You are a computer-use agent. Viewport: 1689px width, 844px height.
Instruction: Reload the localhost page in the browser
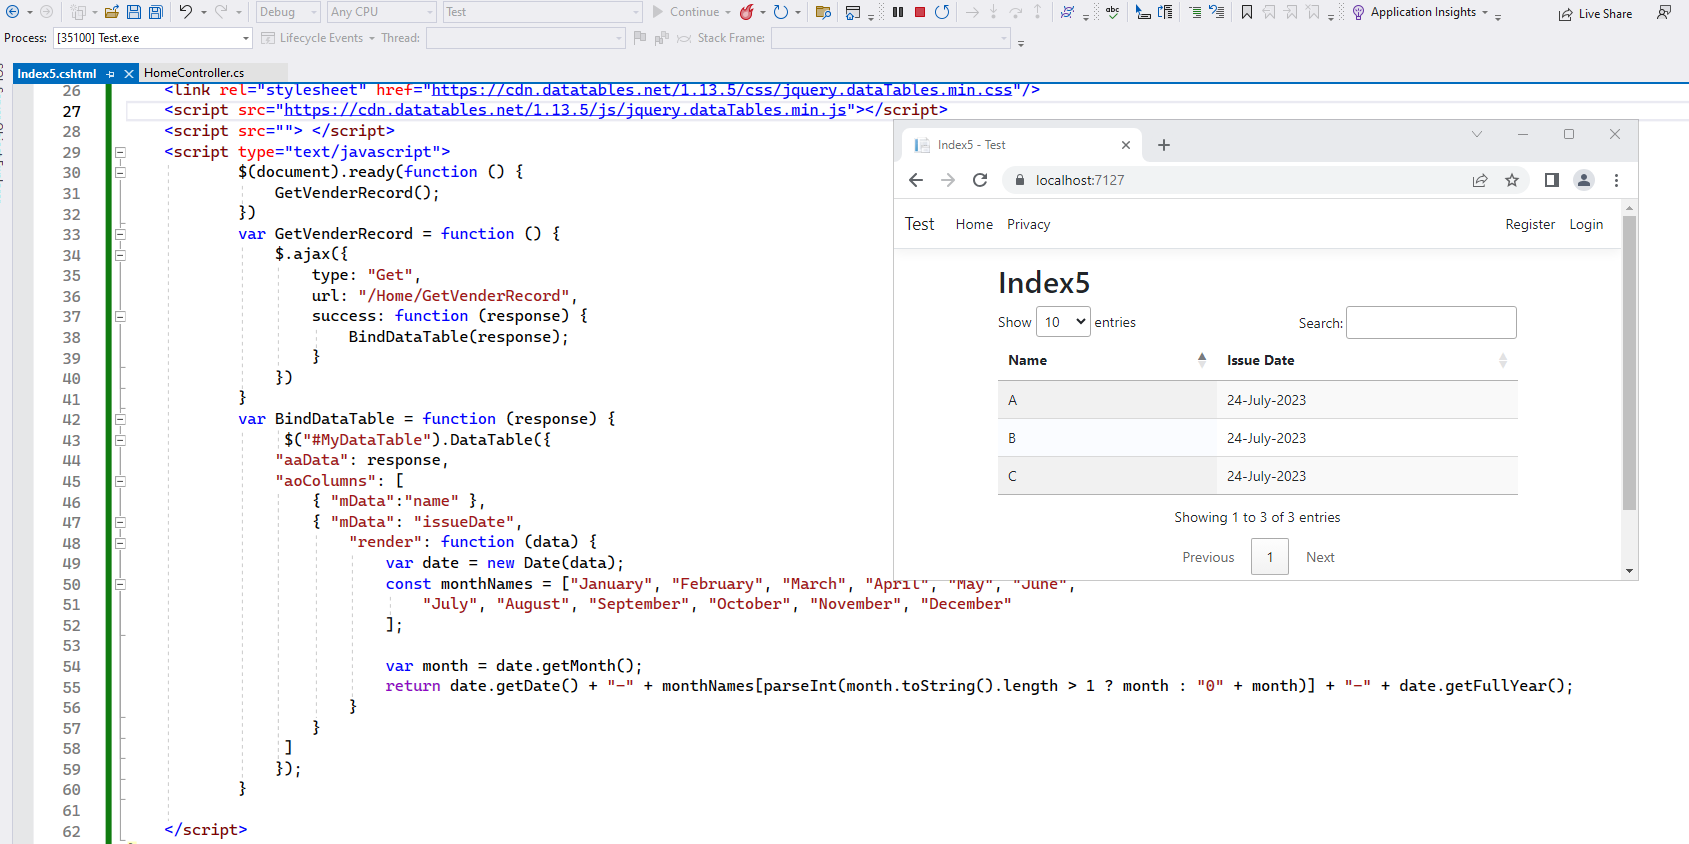[x=980, y=180]
